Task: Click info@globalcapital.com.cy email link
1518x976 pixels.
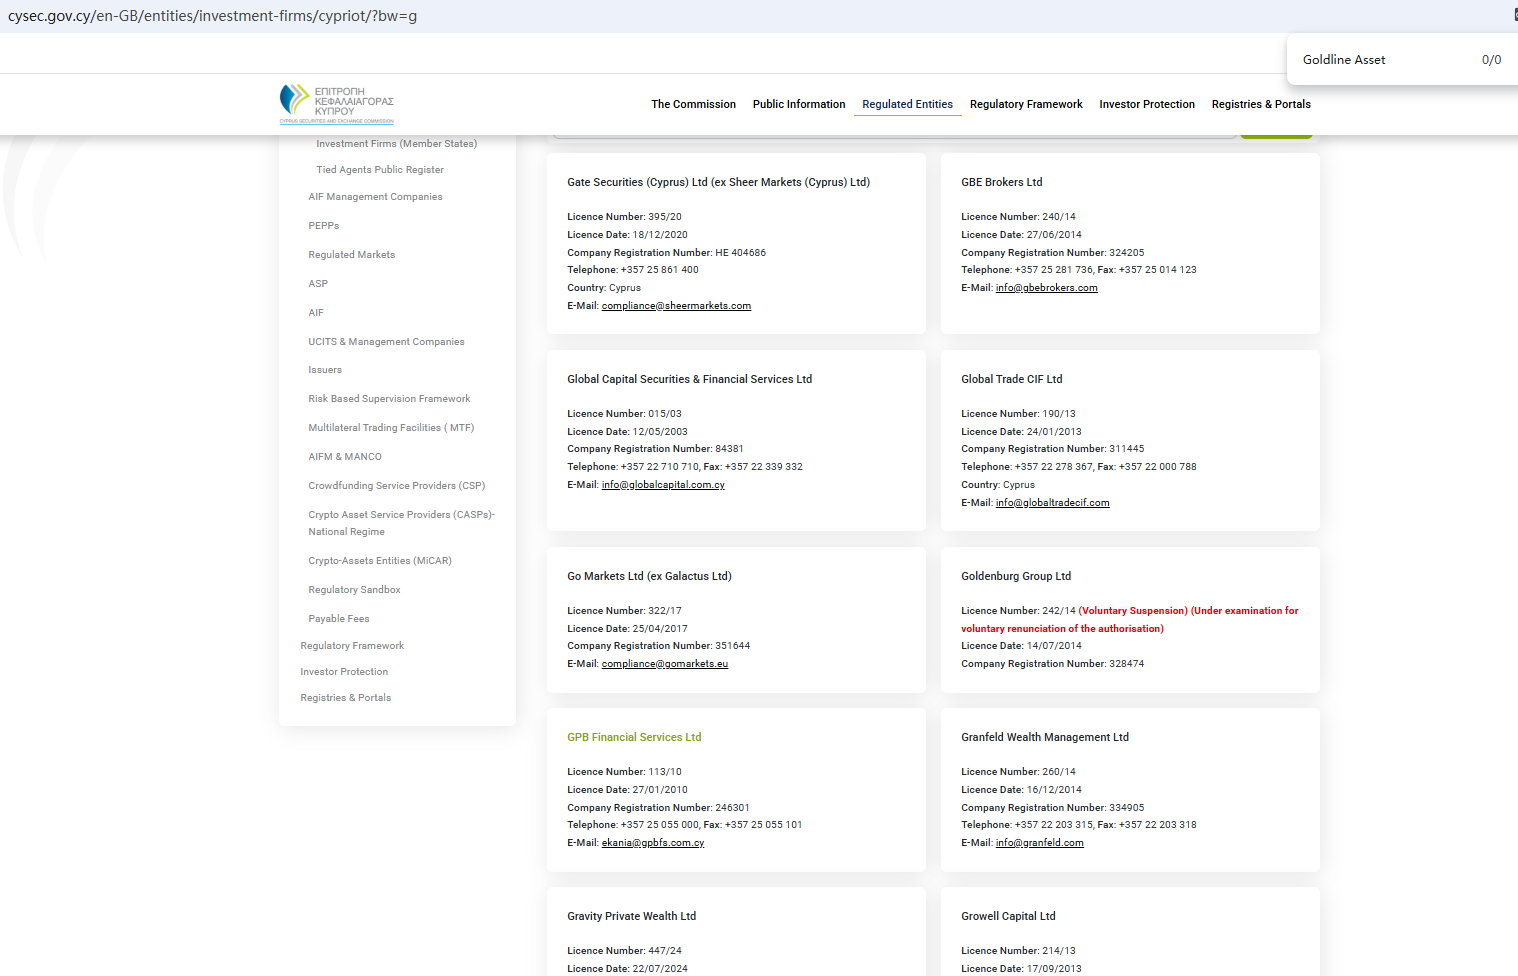Action: click(x=663, y=485)
